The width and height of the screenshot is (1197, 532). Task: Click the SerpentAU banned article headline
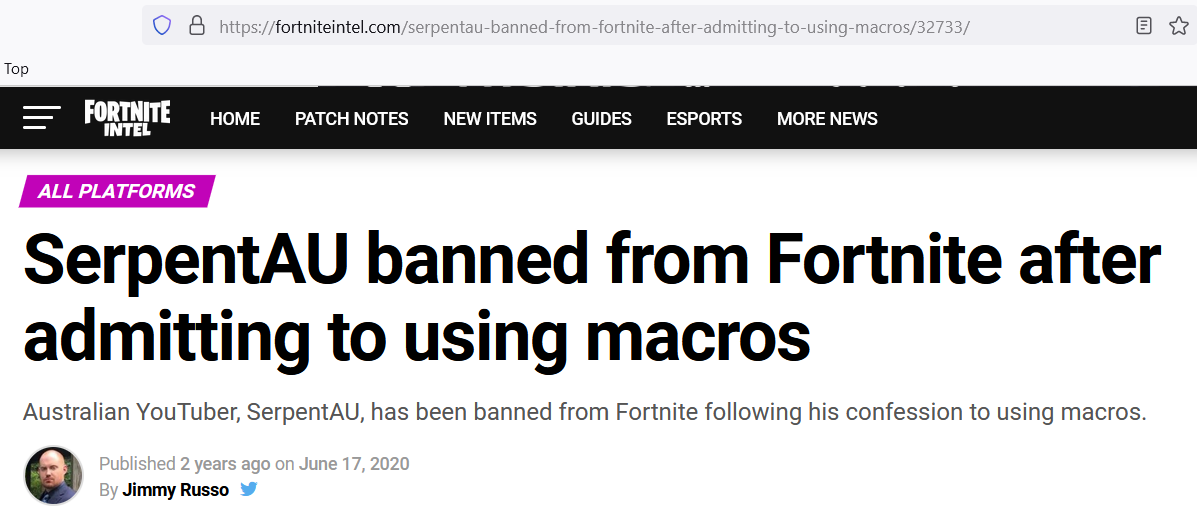tap(591, 298)
